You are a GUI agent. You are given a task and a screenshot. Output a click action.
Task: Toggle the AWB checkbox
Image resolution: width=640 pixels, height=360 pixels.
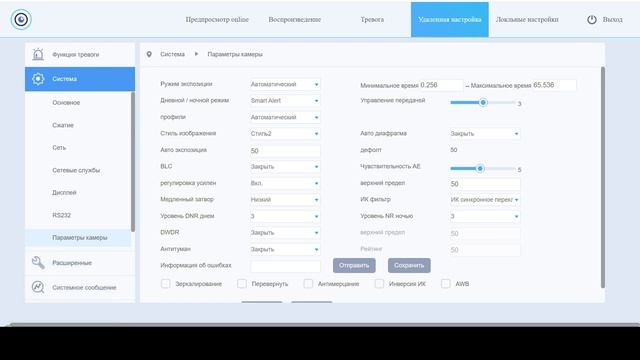click(x=446, y=284)
